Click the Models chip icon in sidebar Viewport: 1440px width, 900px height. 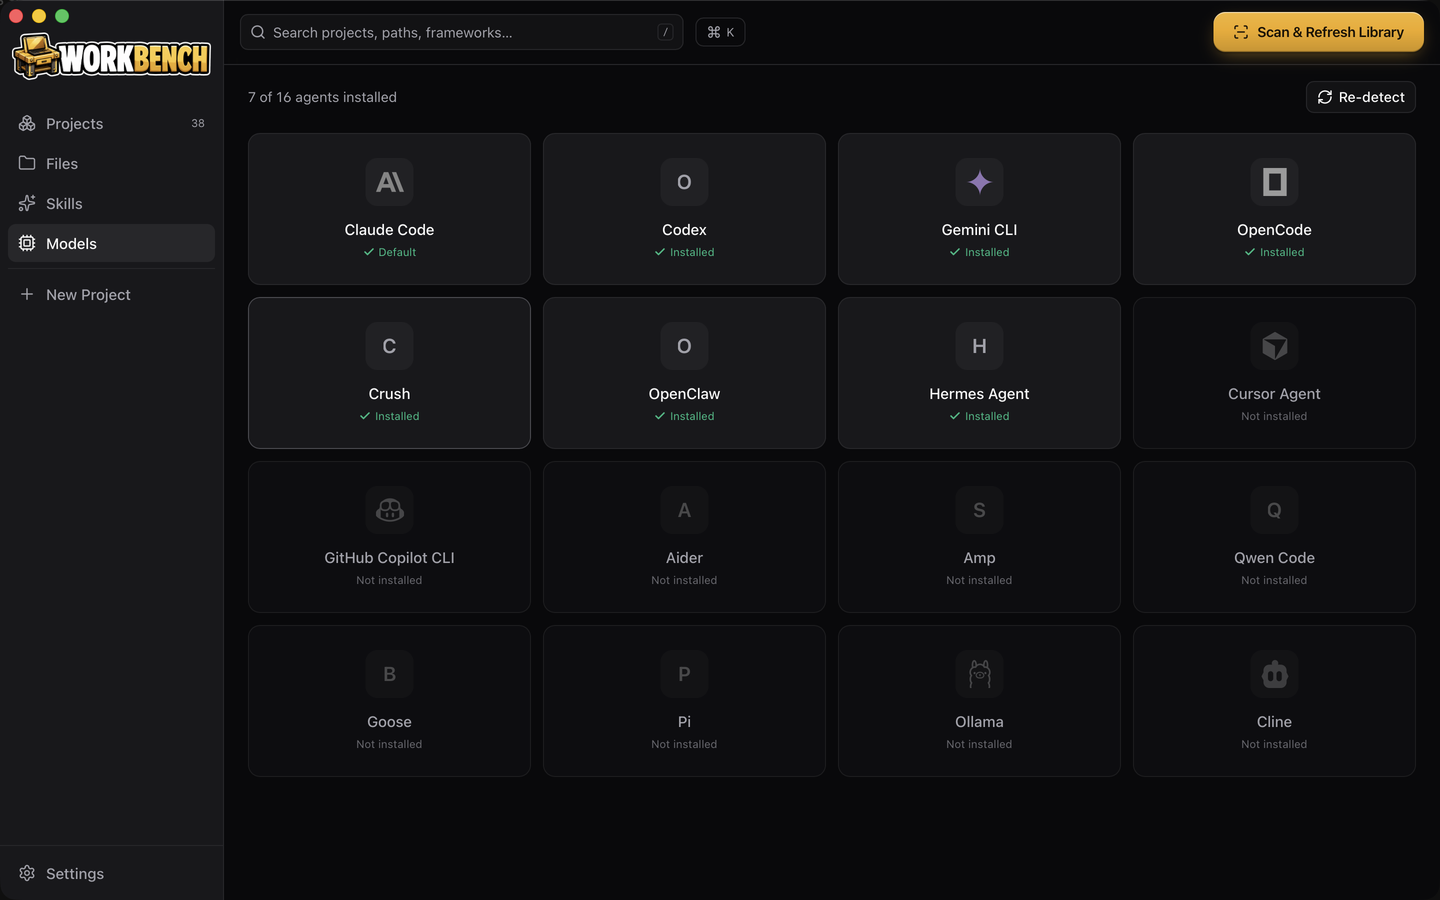point(27,243)
